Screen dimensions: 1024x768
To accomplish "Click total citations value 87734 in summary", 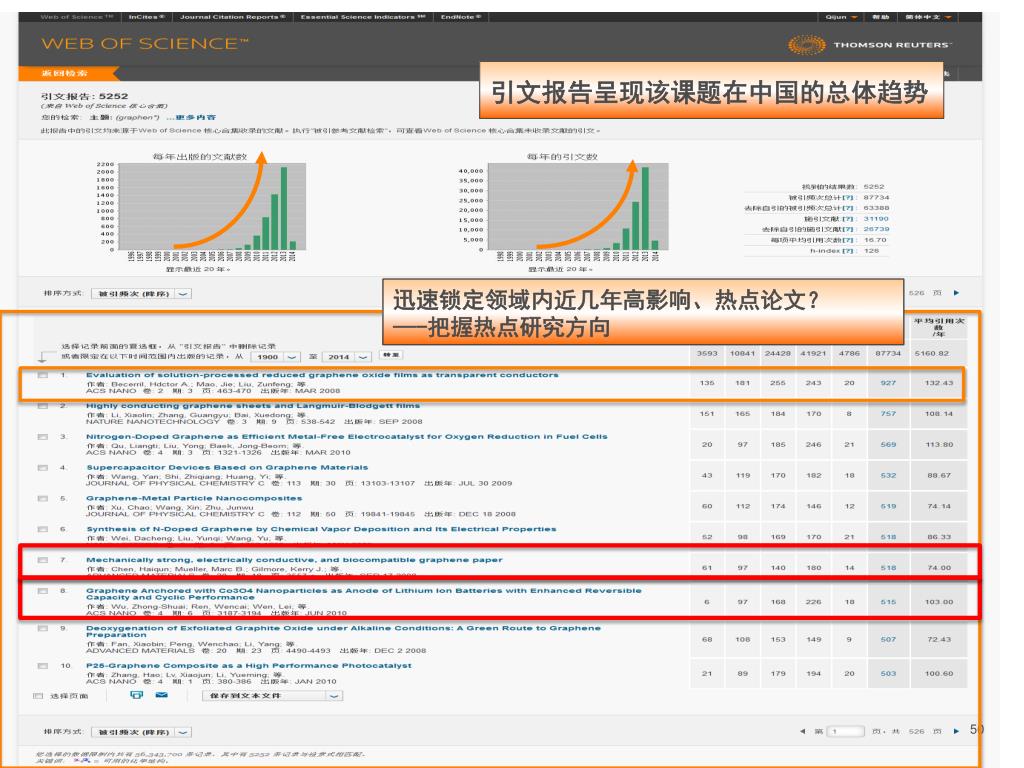I will (876, 197).
